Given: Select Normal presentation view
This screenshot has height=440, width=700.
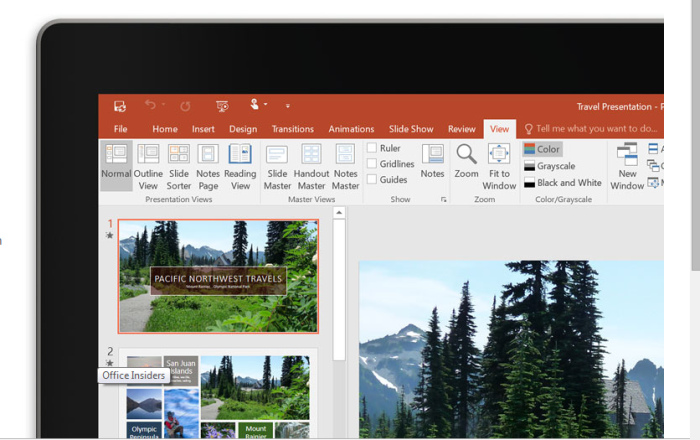Looking at the screenshot, I should 116,166.
